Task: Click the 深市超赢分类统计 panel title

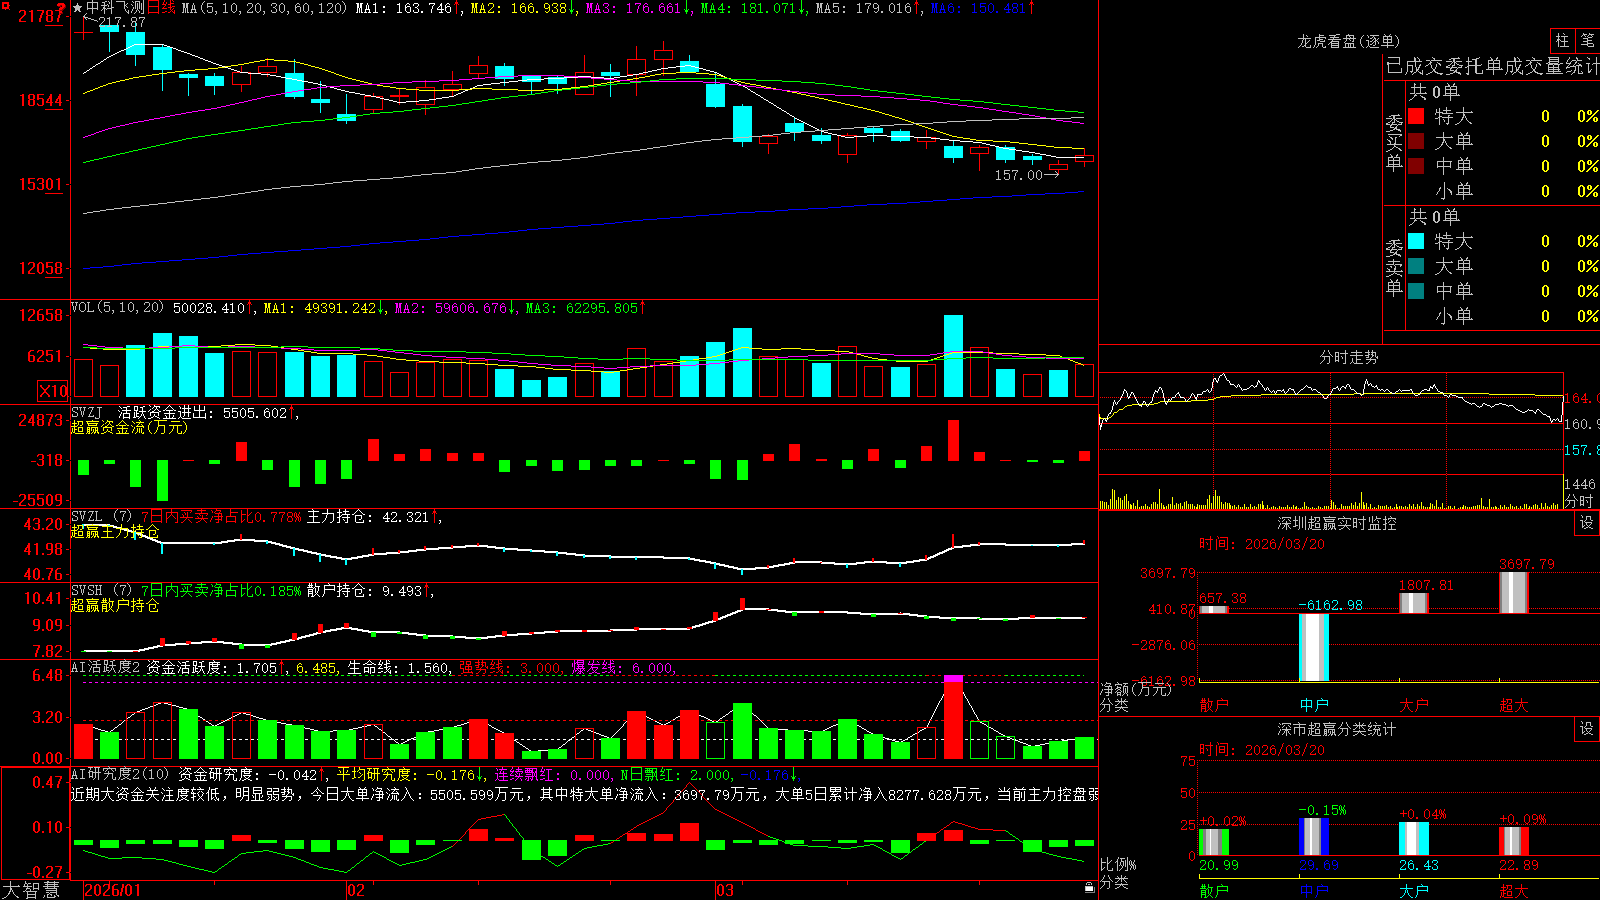Action: click(x=1337, y=729)
